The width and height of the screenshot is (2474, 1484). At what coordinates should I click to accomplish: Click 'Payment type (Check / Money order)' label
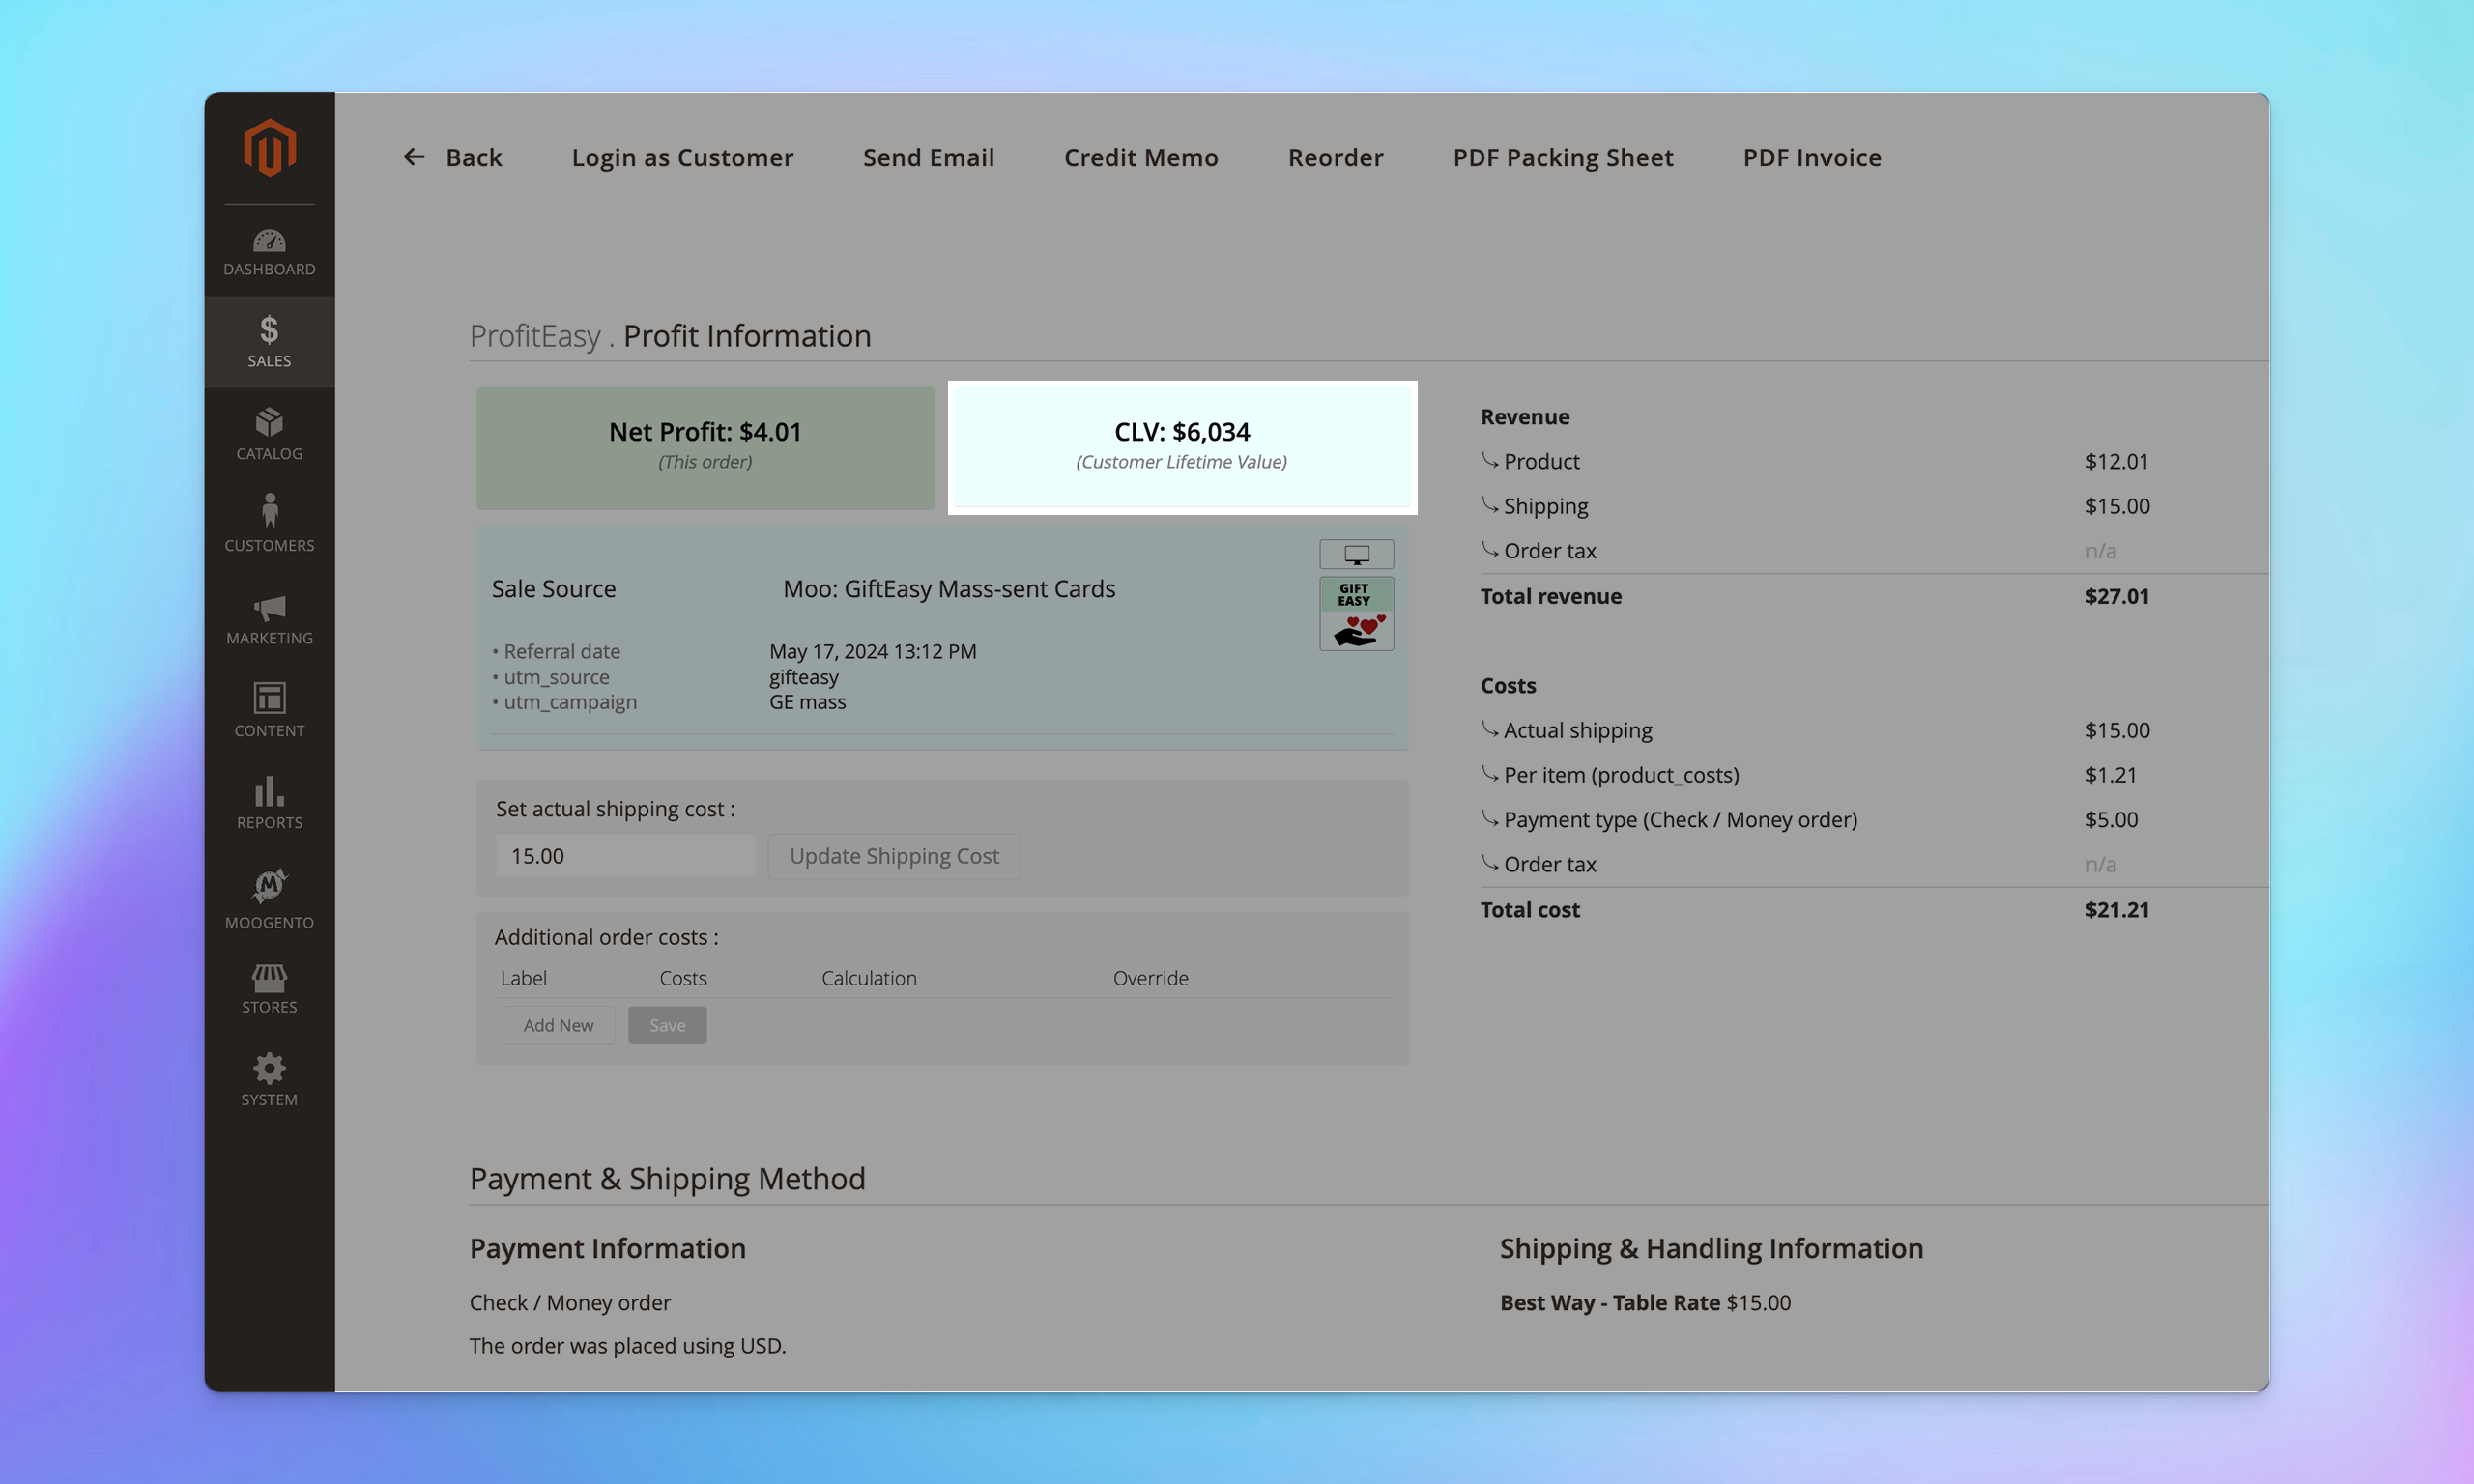tap(1680, 819)
